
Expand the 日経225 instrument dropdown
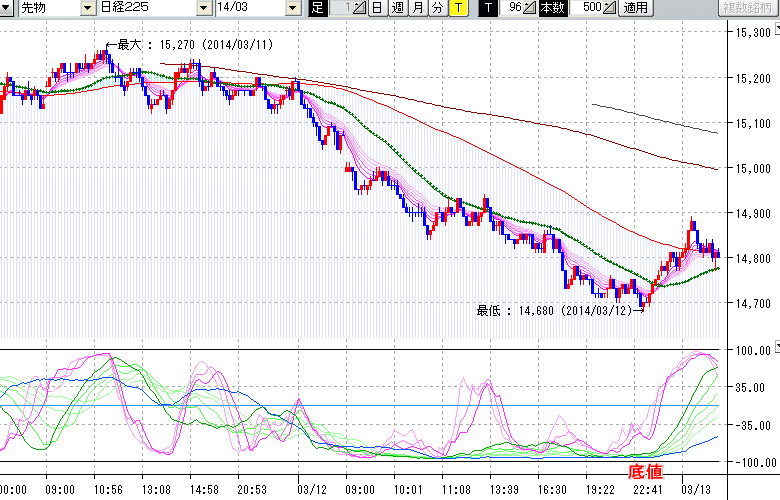tap(204, 8)
